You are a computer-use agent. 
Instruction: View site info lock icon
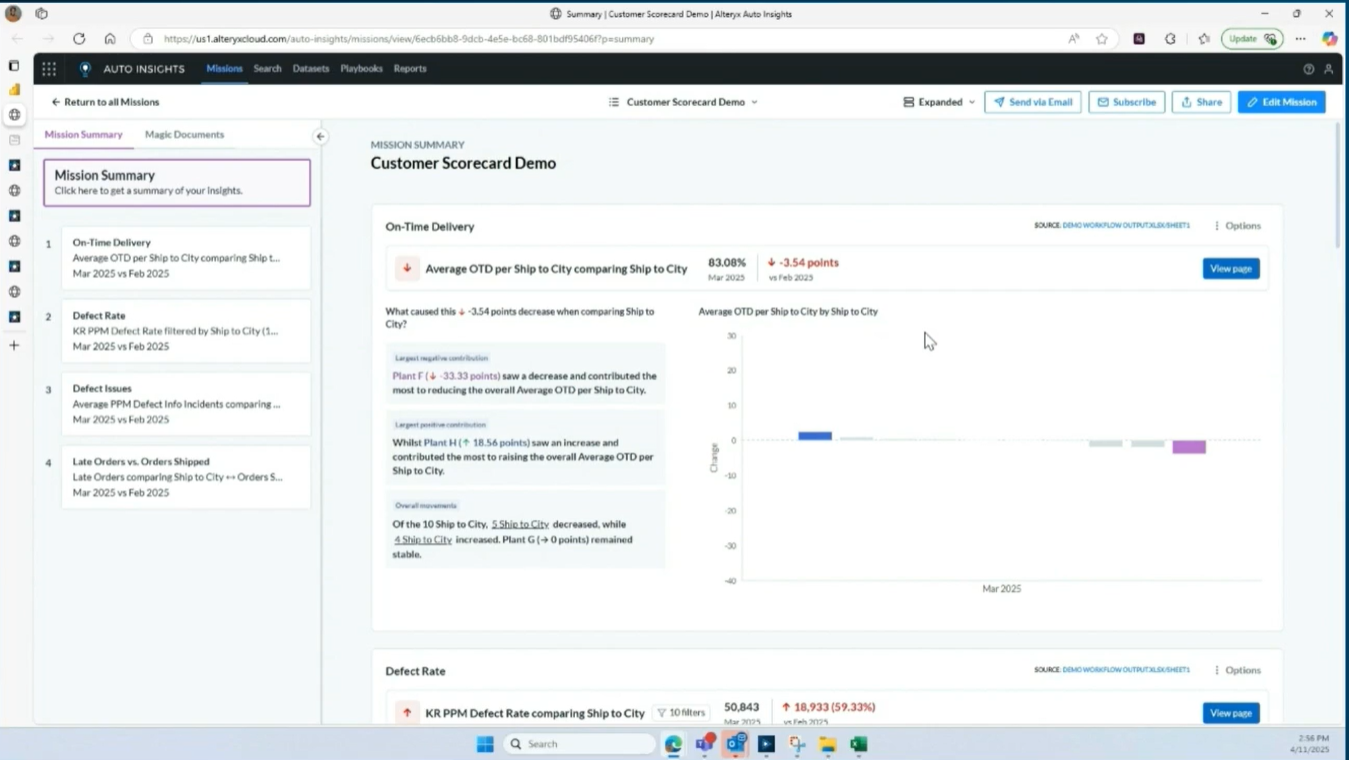pyautogui.click(x=148, y=38)
